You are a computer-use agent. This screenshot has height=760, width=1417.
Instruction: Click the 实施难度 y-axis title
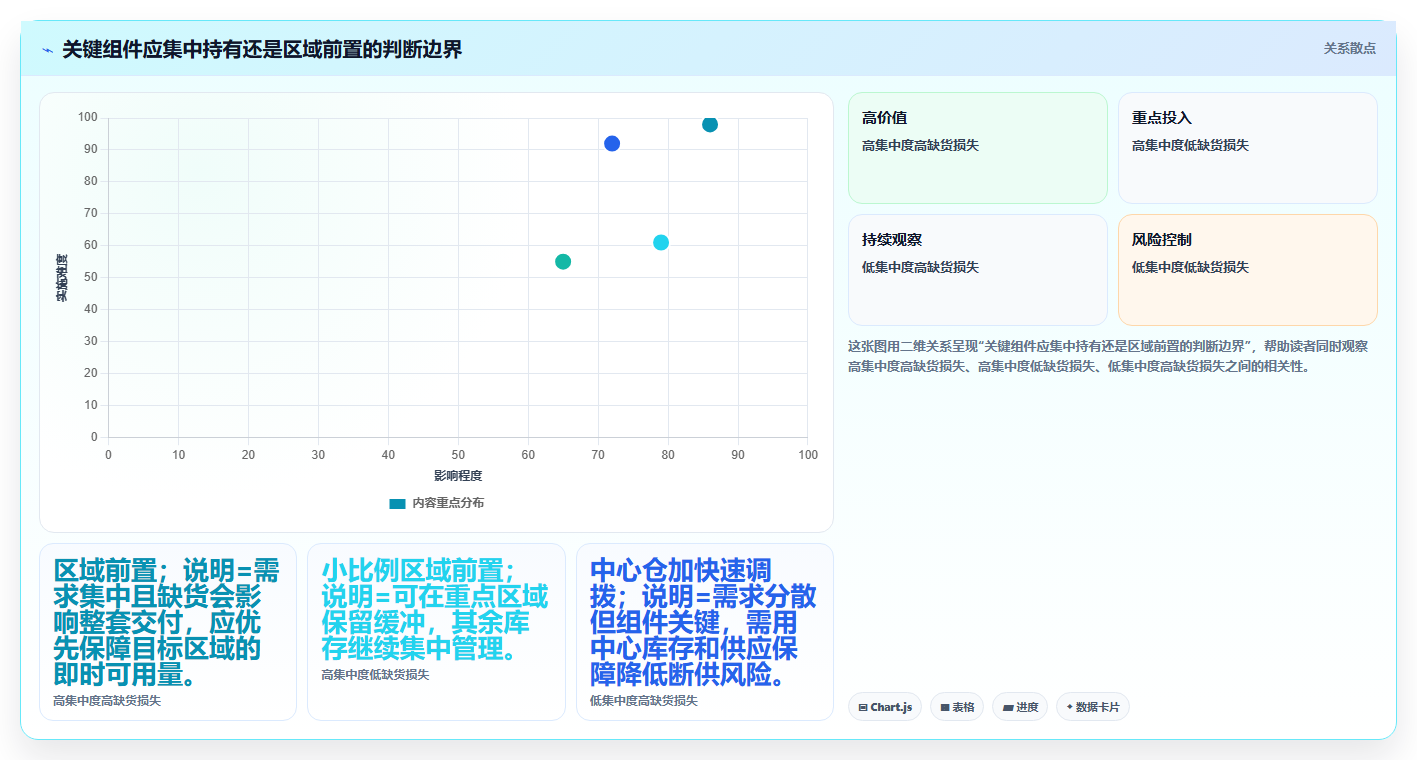pyautogui.click(x=62, y=278)
